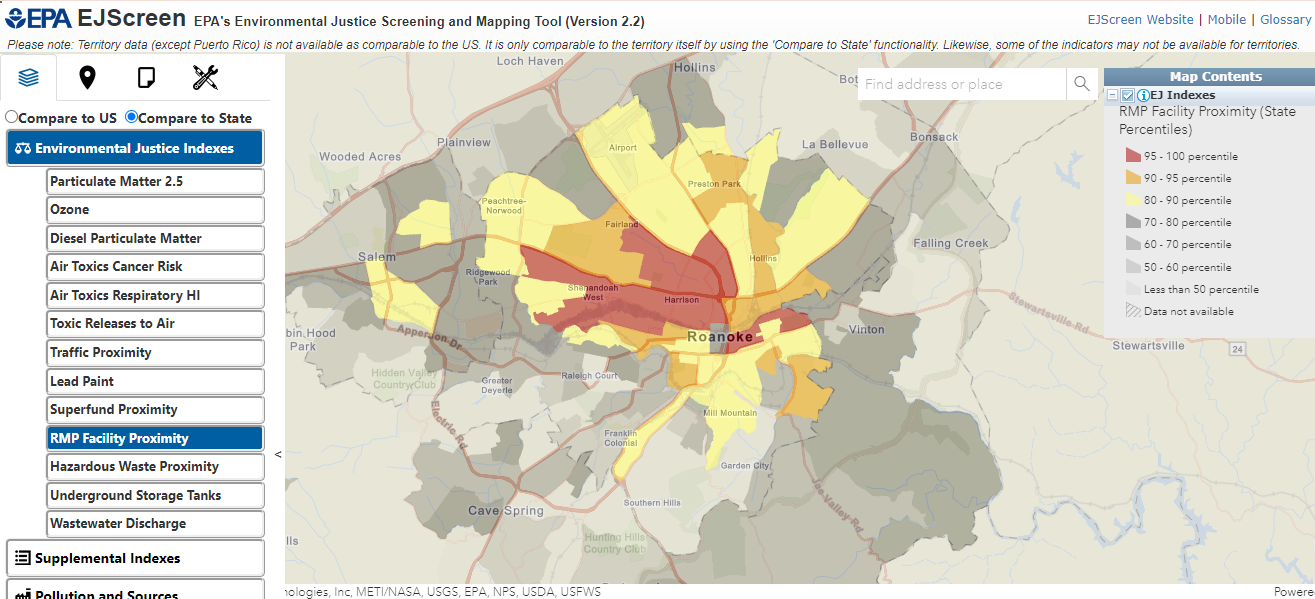The height and width of the screenshot is (599, 1315).
Task: Select Underground Storage Tanks index
Action: coord(156,495)
